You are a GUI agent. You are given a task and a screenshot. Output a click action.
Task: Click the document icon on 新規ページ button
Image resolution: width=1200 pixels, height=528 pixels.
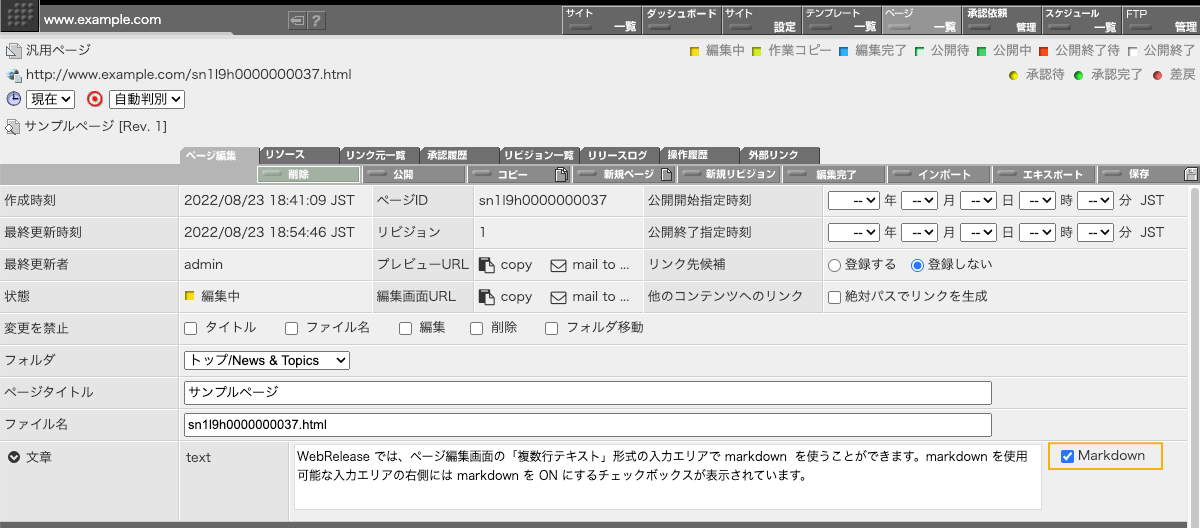click(665, 174)
